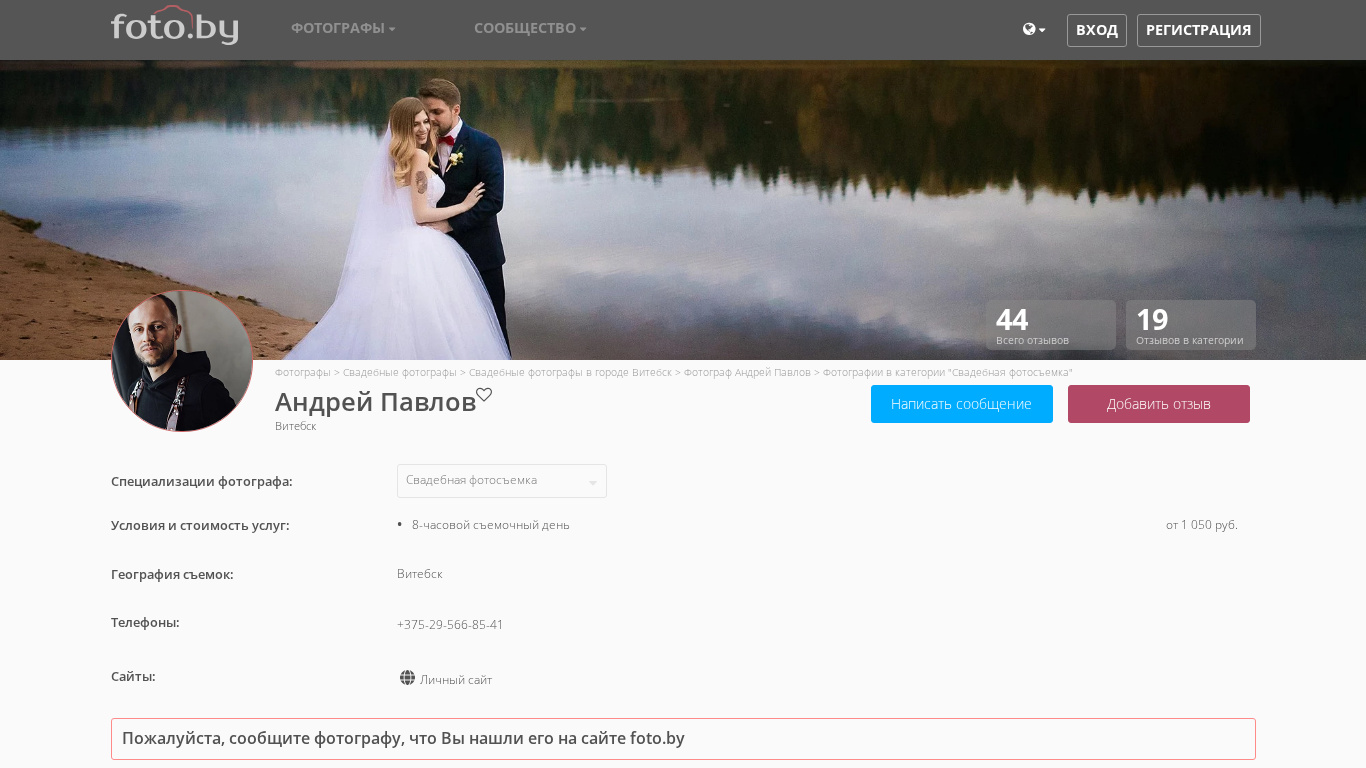Open the Фотографы menu
The width and height of the screenshot is (1366, 768).
(343, 28)
